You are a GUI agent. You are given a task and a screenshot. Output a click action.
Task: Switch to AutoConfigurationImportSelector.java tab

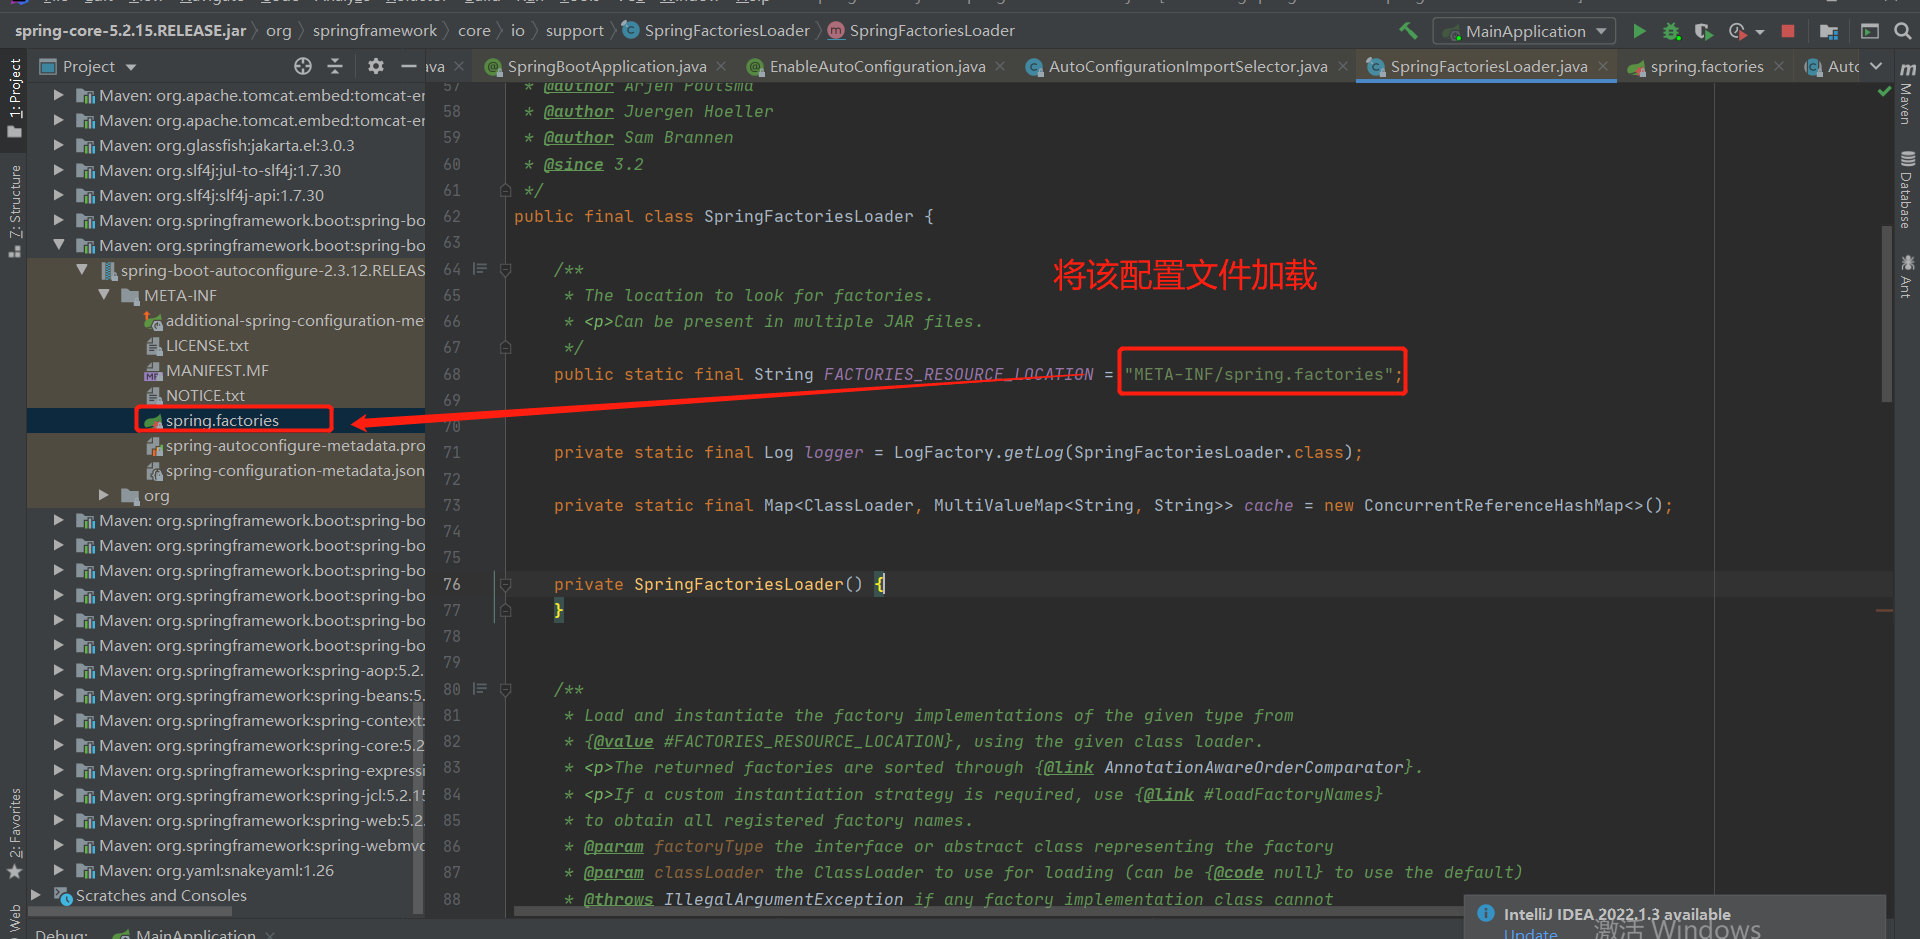click(1187, 66)
